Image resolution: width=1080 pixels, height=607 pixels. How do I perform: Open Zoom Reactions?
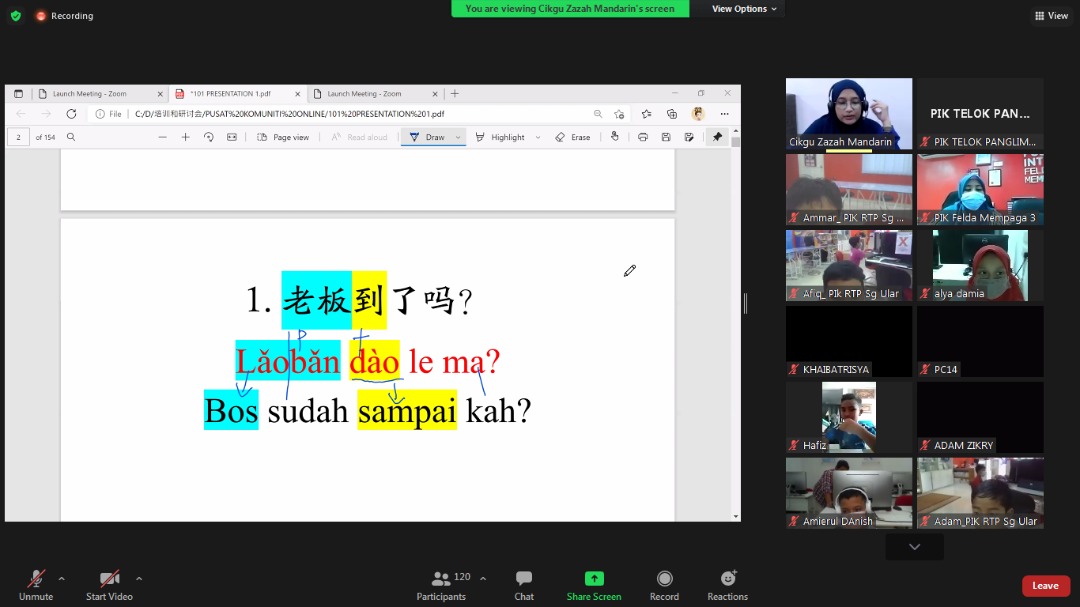(x=727, y=586)
